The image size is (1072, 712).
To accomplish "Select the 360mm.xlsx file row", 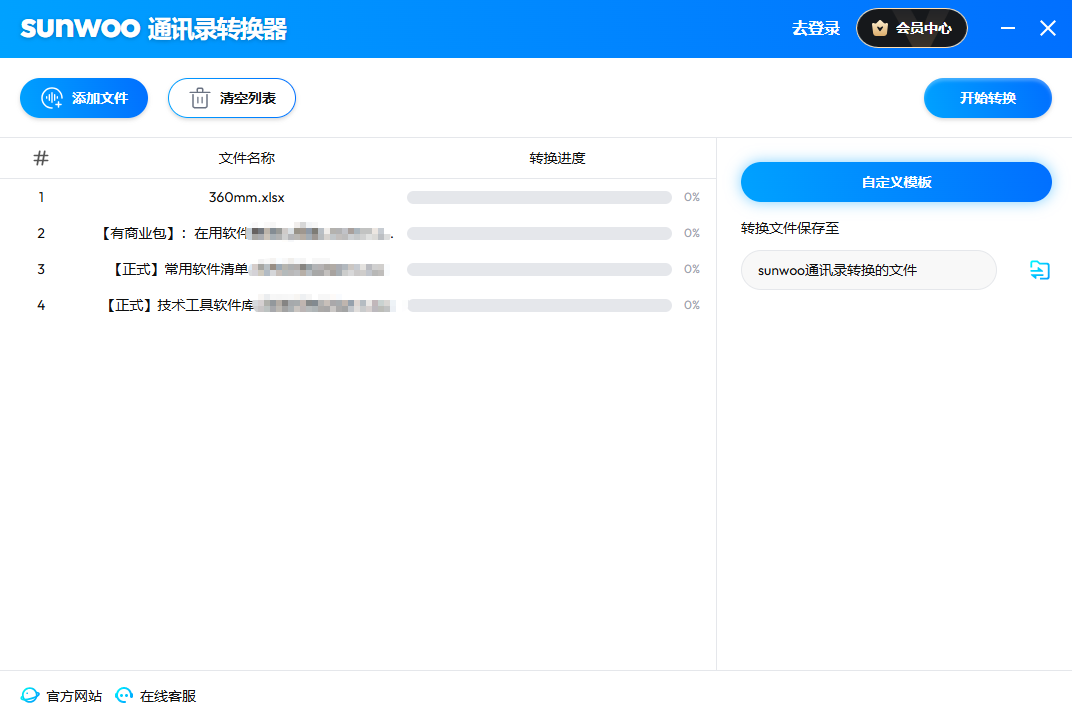I will click(x=247, y=197).
